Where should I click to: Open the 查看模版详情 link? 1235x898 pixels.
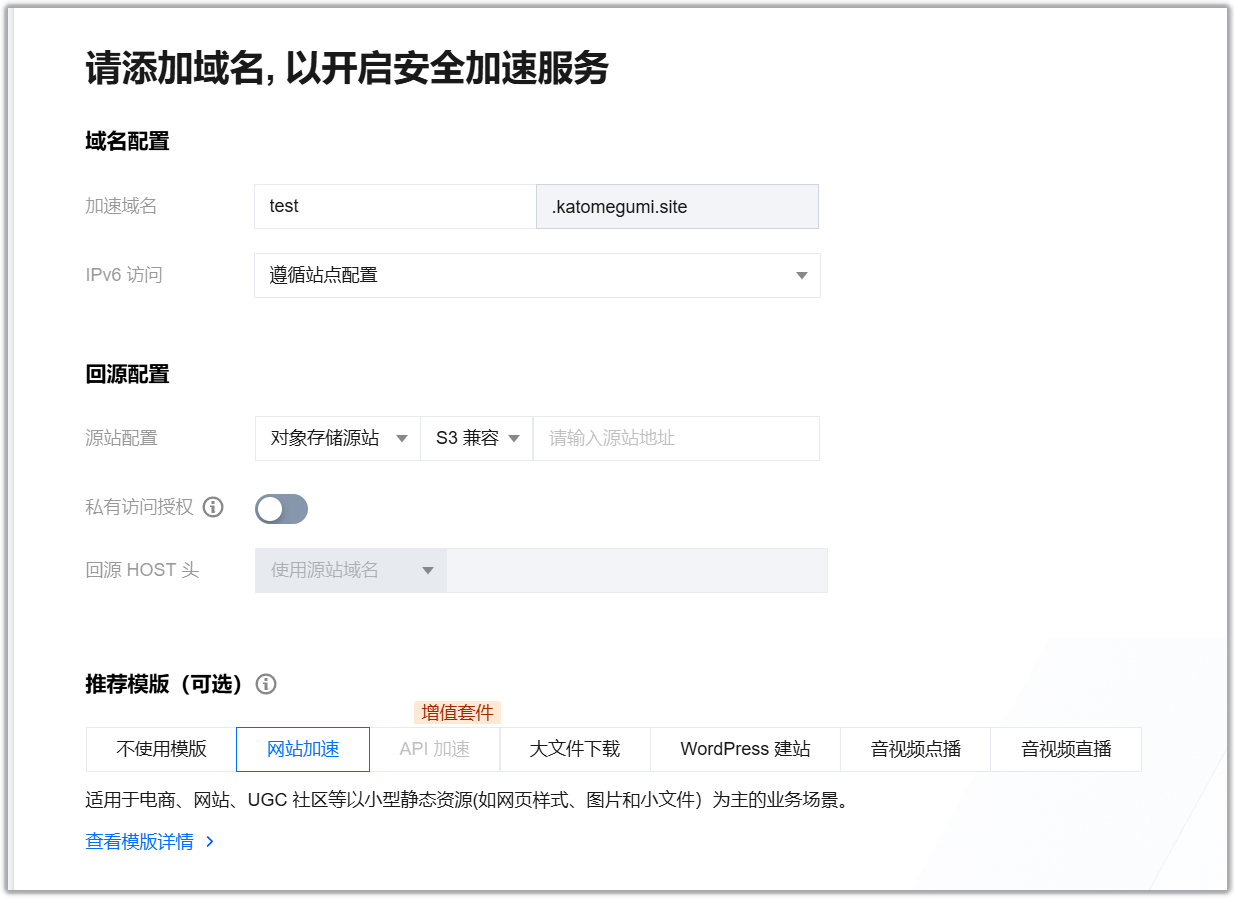click(150, 842)
